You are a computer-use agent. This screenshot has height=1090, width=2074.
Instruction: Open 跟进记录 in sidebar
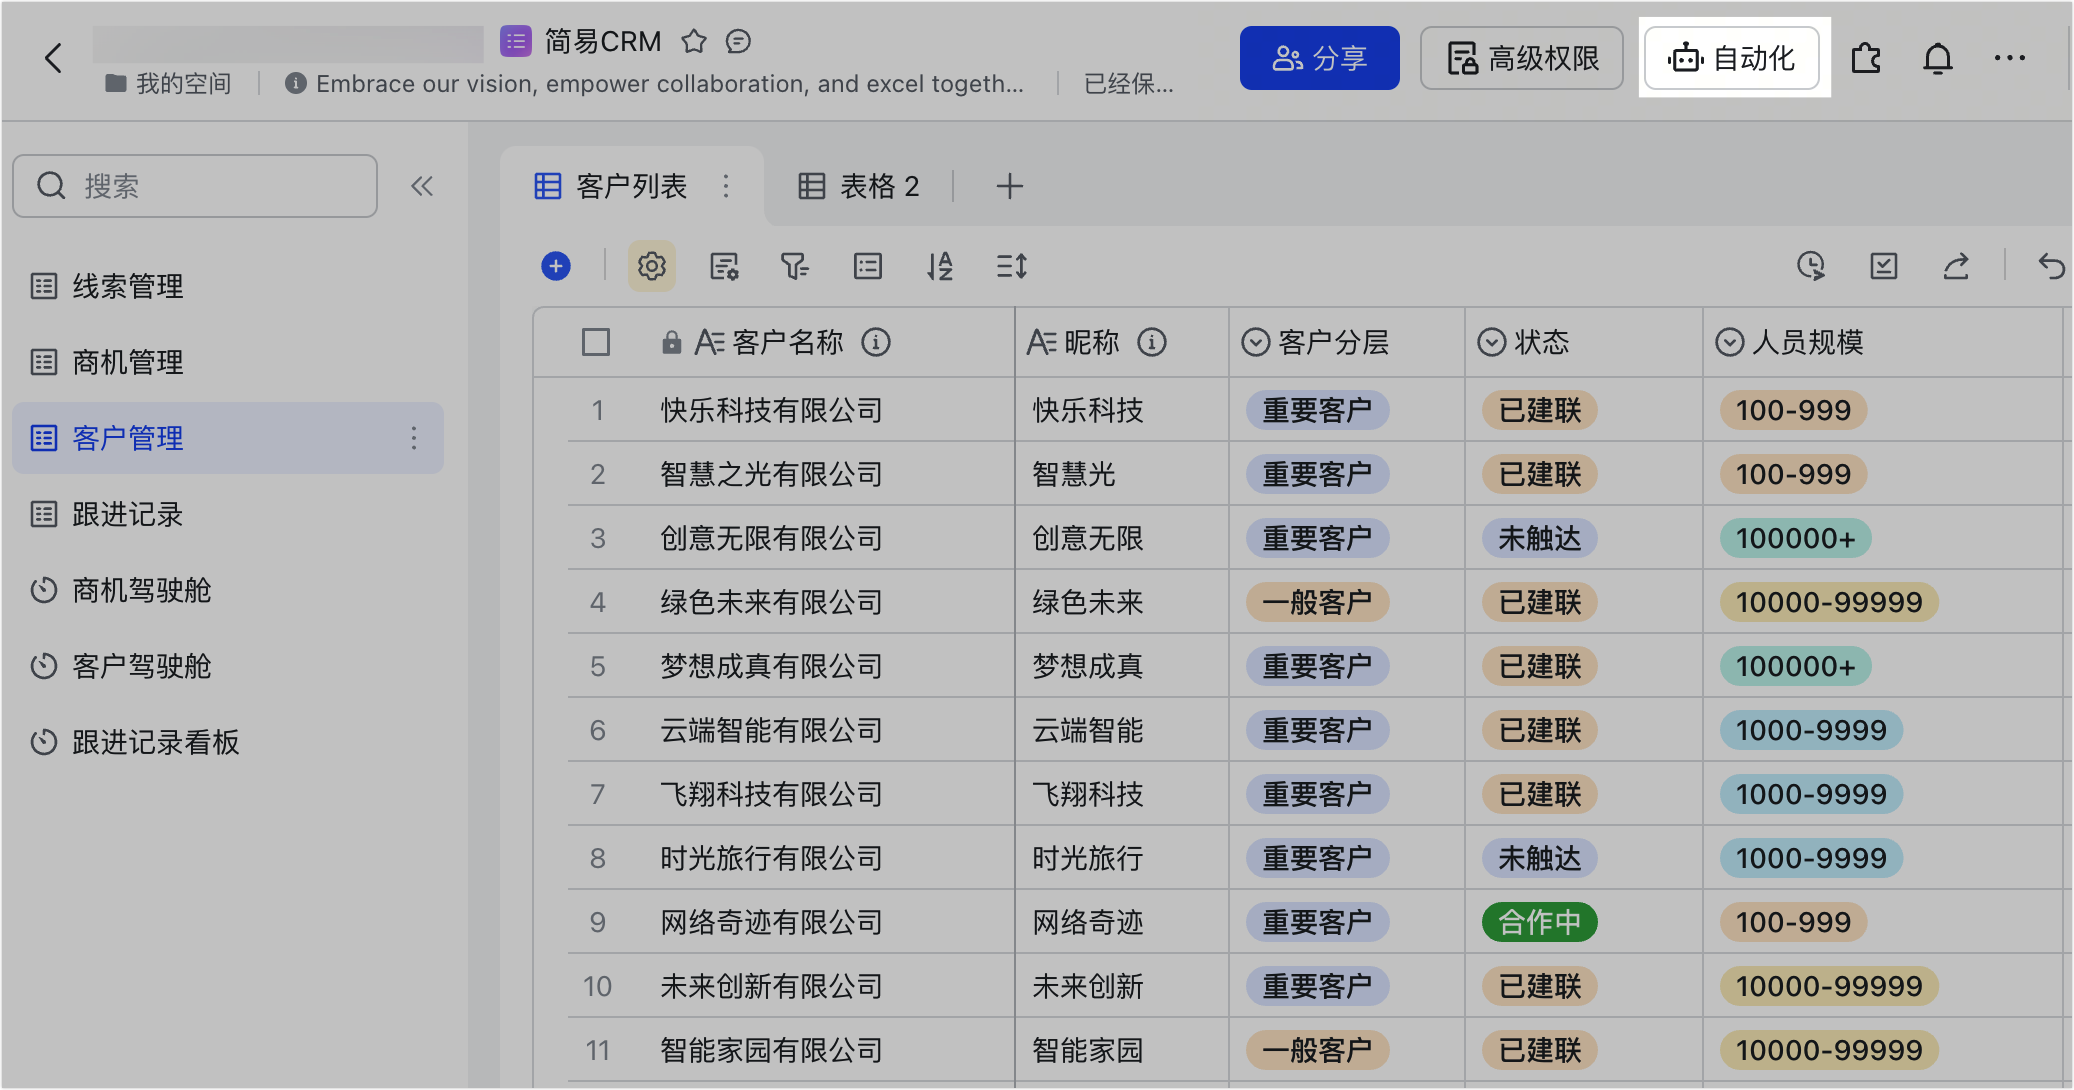[x=228, y=514]
